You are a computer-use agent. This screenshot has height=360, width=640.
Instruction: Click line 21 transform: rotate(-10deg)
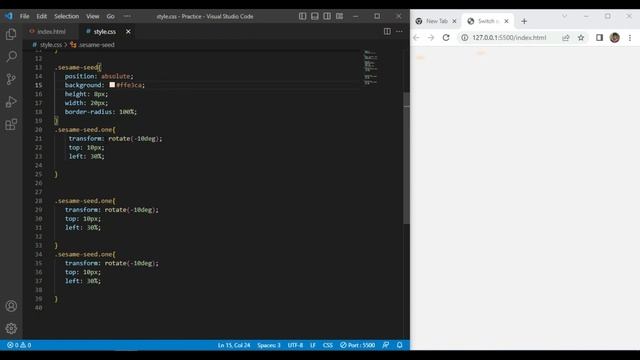click(x=115, y=139)
